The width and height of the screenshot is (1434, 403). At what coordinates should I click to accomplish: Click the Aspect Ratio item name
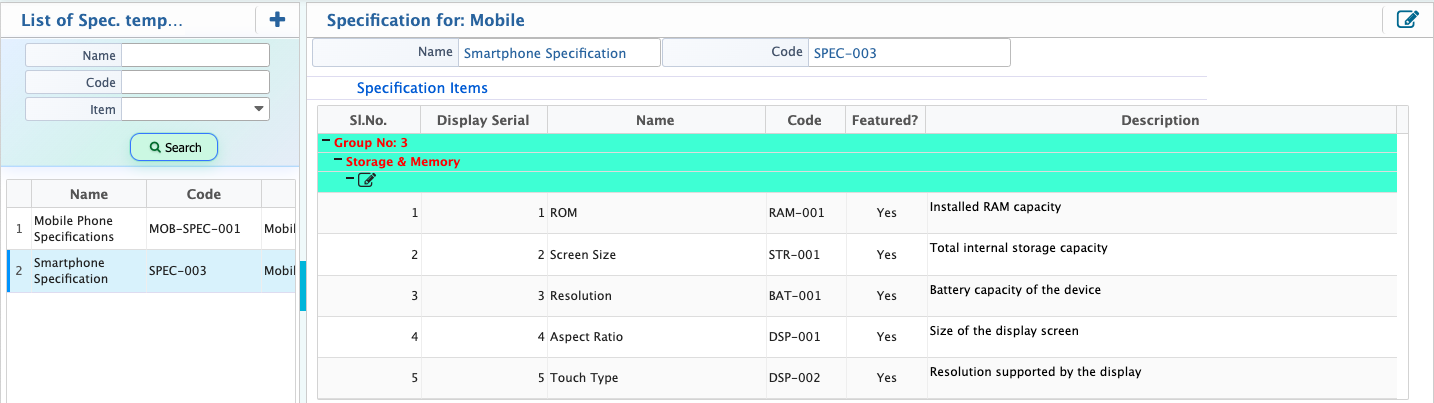[586, 337]
